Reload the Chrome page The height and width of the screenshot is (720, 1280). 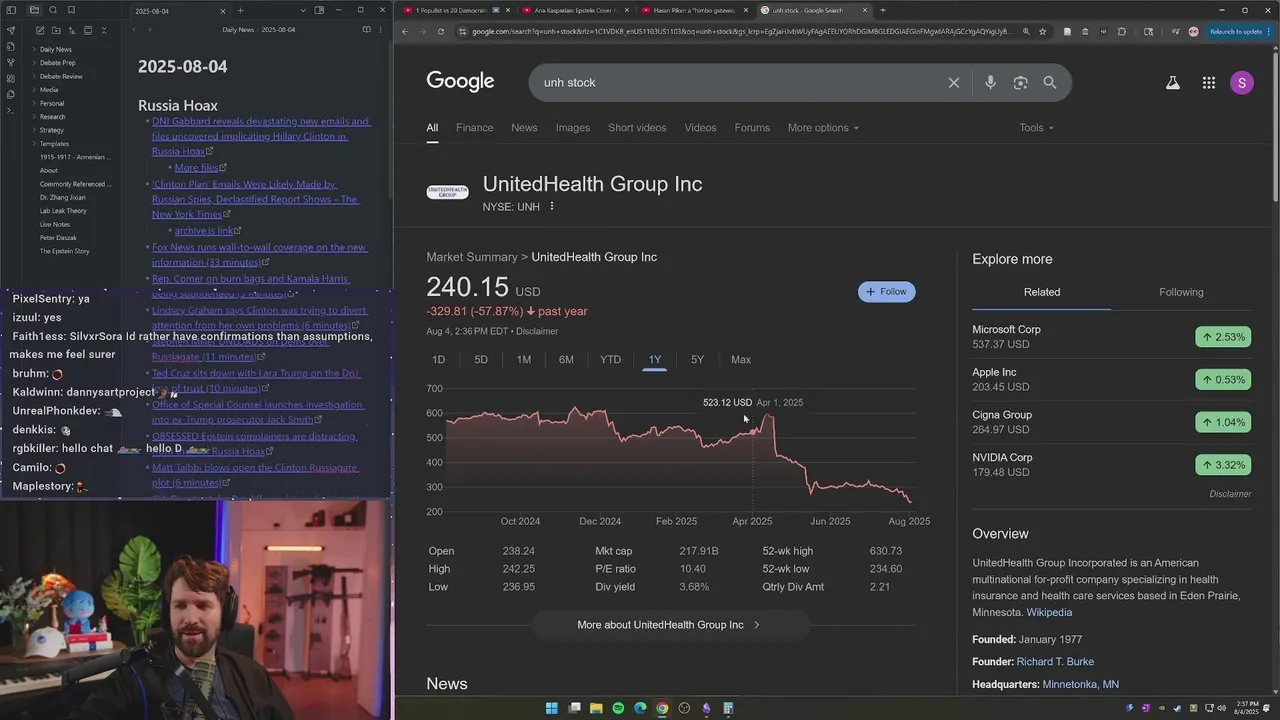pos(440,31)
